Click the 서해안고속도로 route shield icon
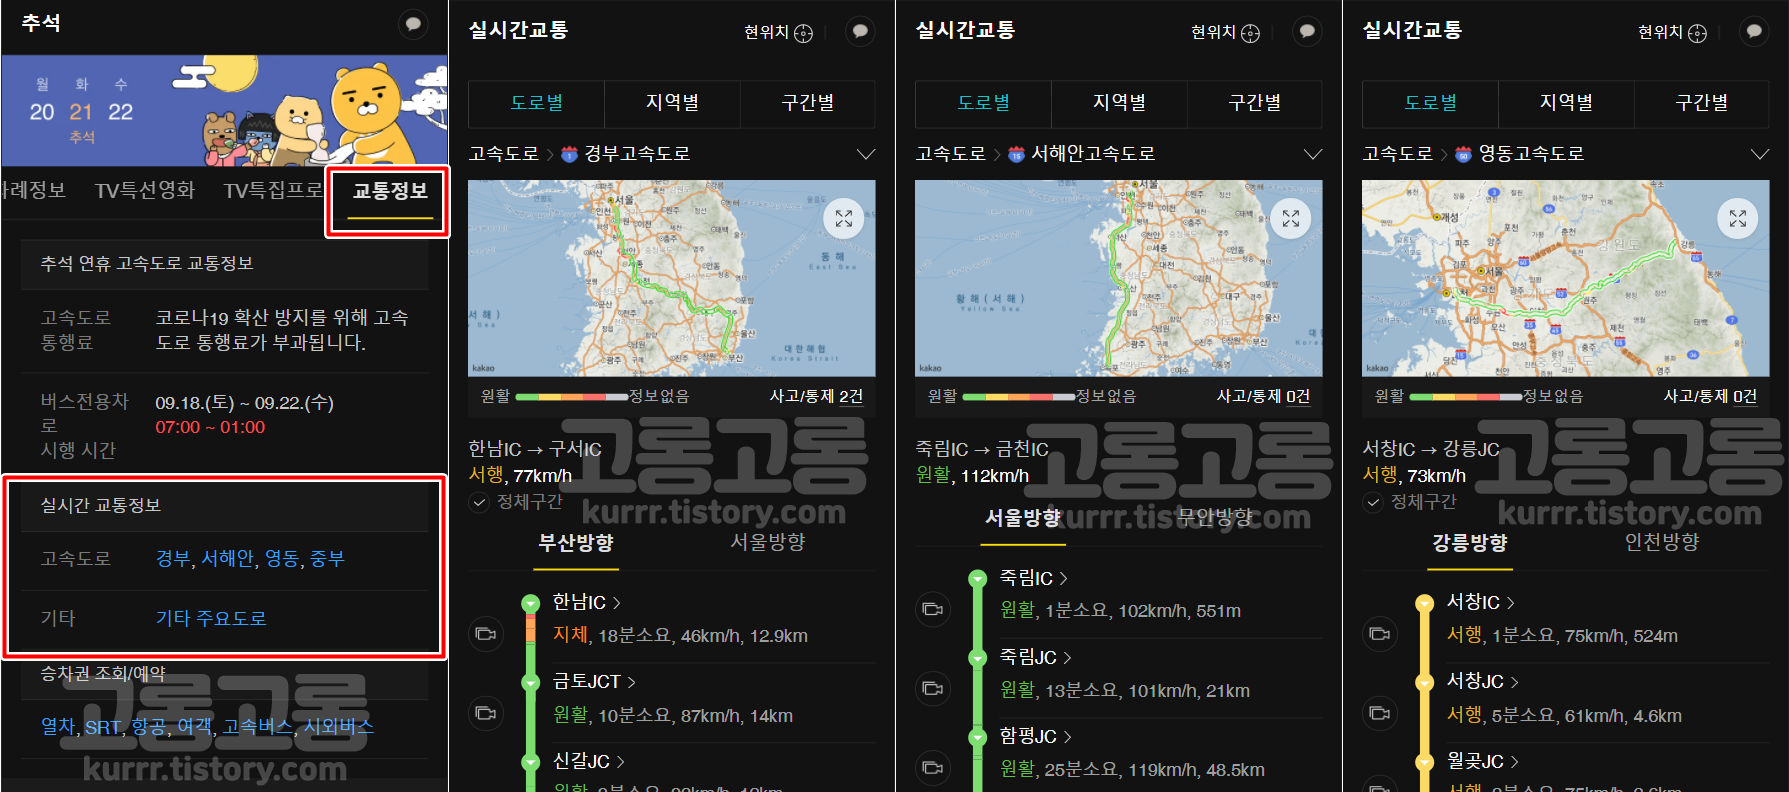Viewport: 1789px width, 792px height. [1016, 154]
